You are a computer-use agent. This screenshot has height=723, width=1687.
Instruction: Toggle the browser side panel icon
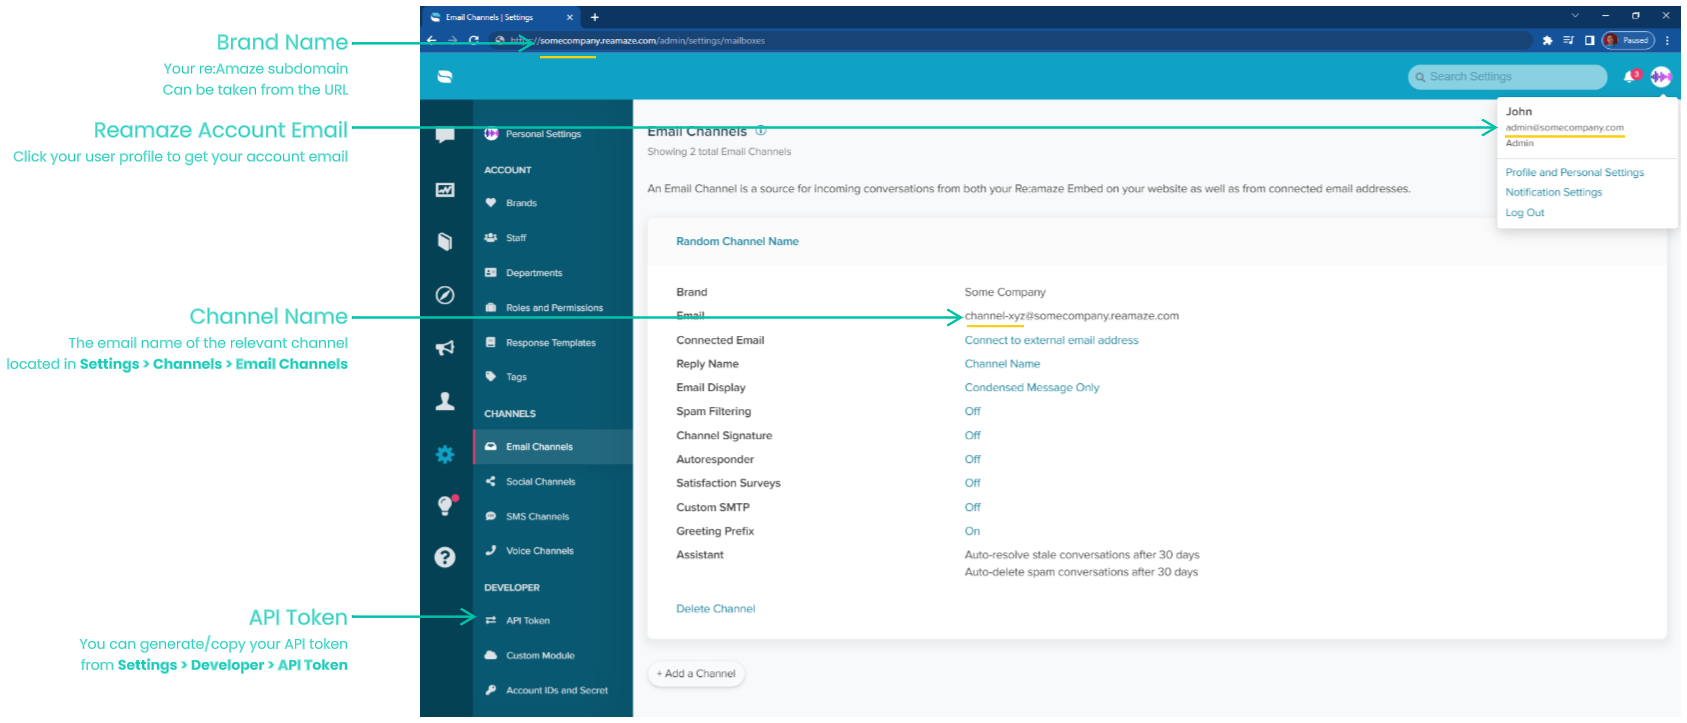[x=1589, y=40]
